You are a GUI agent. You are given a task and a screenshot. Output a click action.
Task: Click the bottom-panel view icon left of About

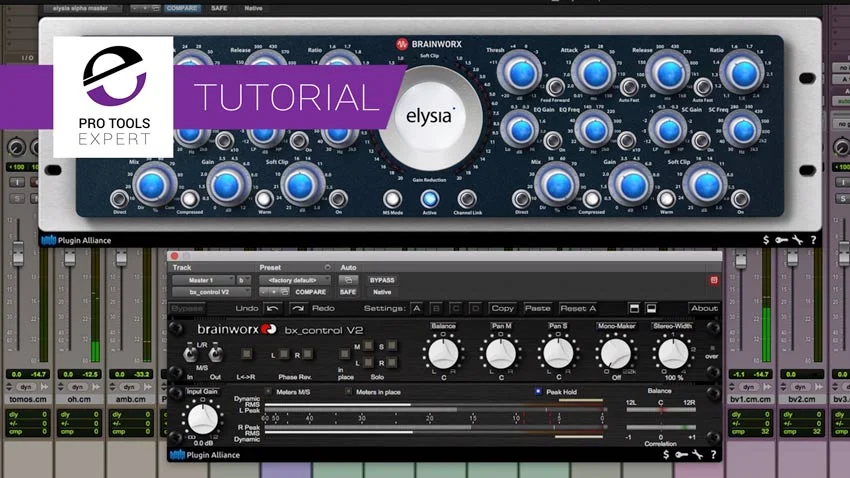coord(651,308)
